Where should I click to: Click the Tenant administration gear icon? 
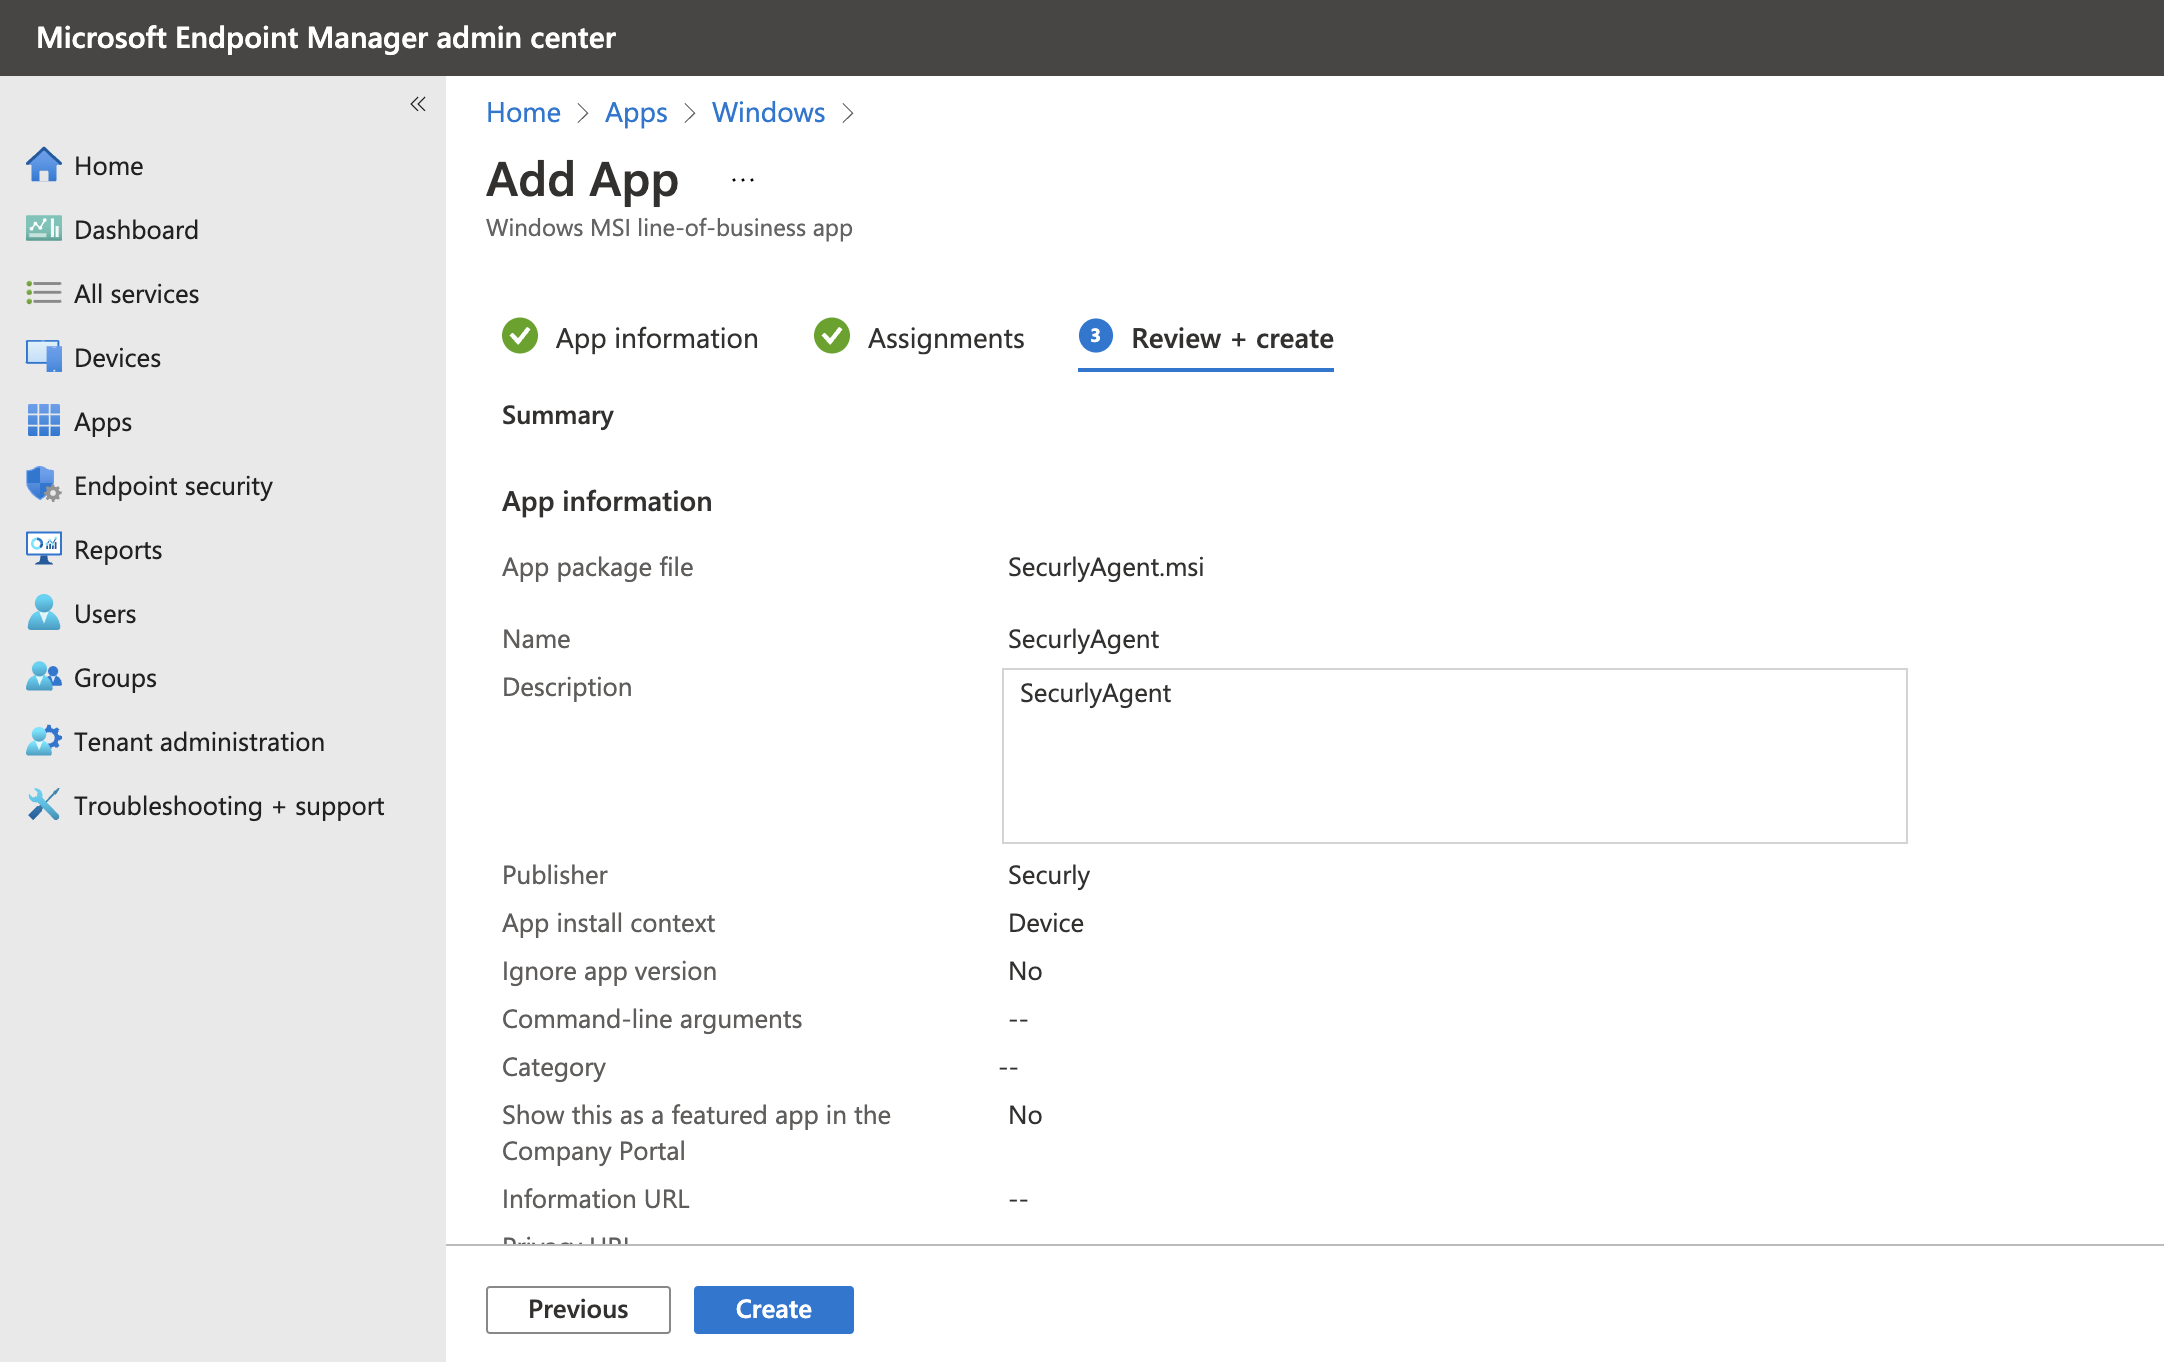[44, 741]
